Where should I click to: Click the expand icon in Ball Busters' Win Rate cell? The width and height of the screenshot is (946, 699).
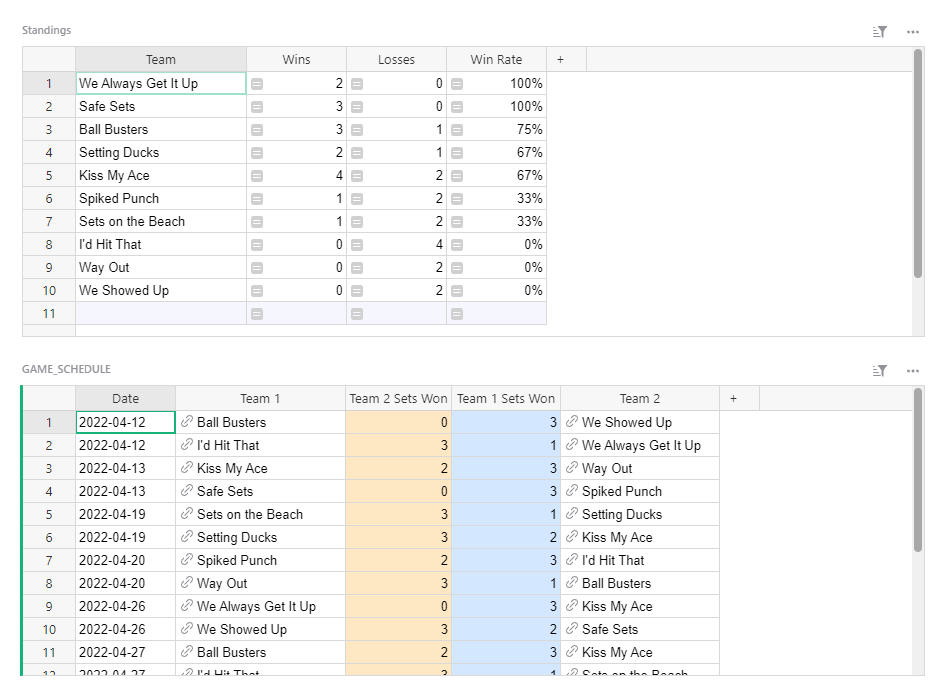tap(458, 129)
